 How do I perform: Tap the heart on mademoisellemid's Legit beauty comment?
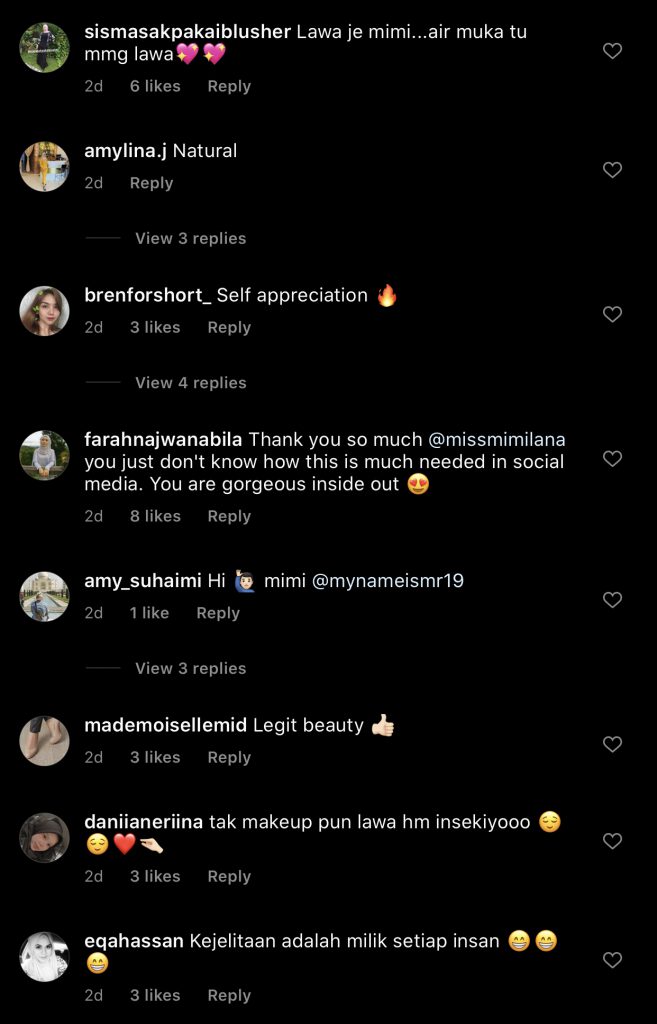tap(613, 744)
